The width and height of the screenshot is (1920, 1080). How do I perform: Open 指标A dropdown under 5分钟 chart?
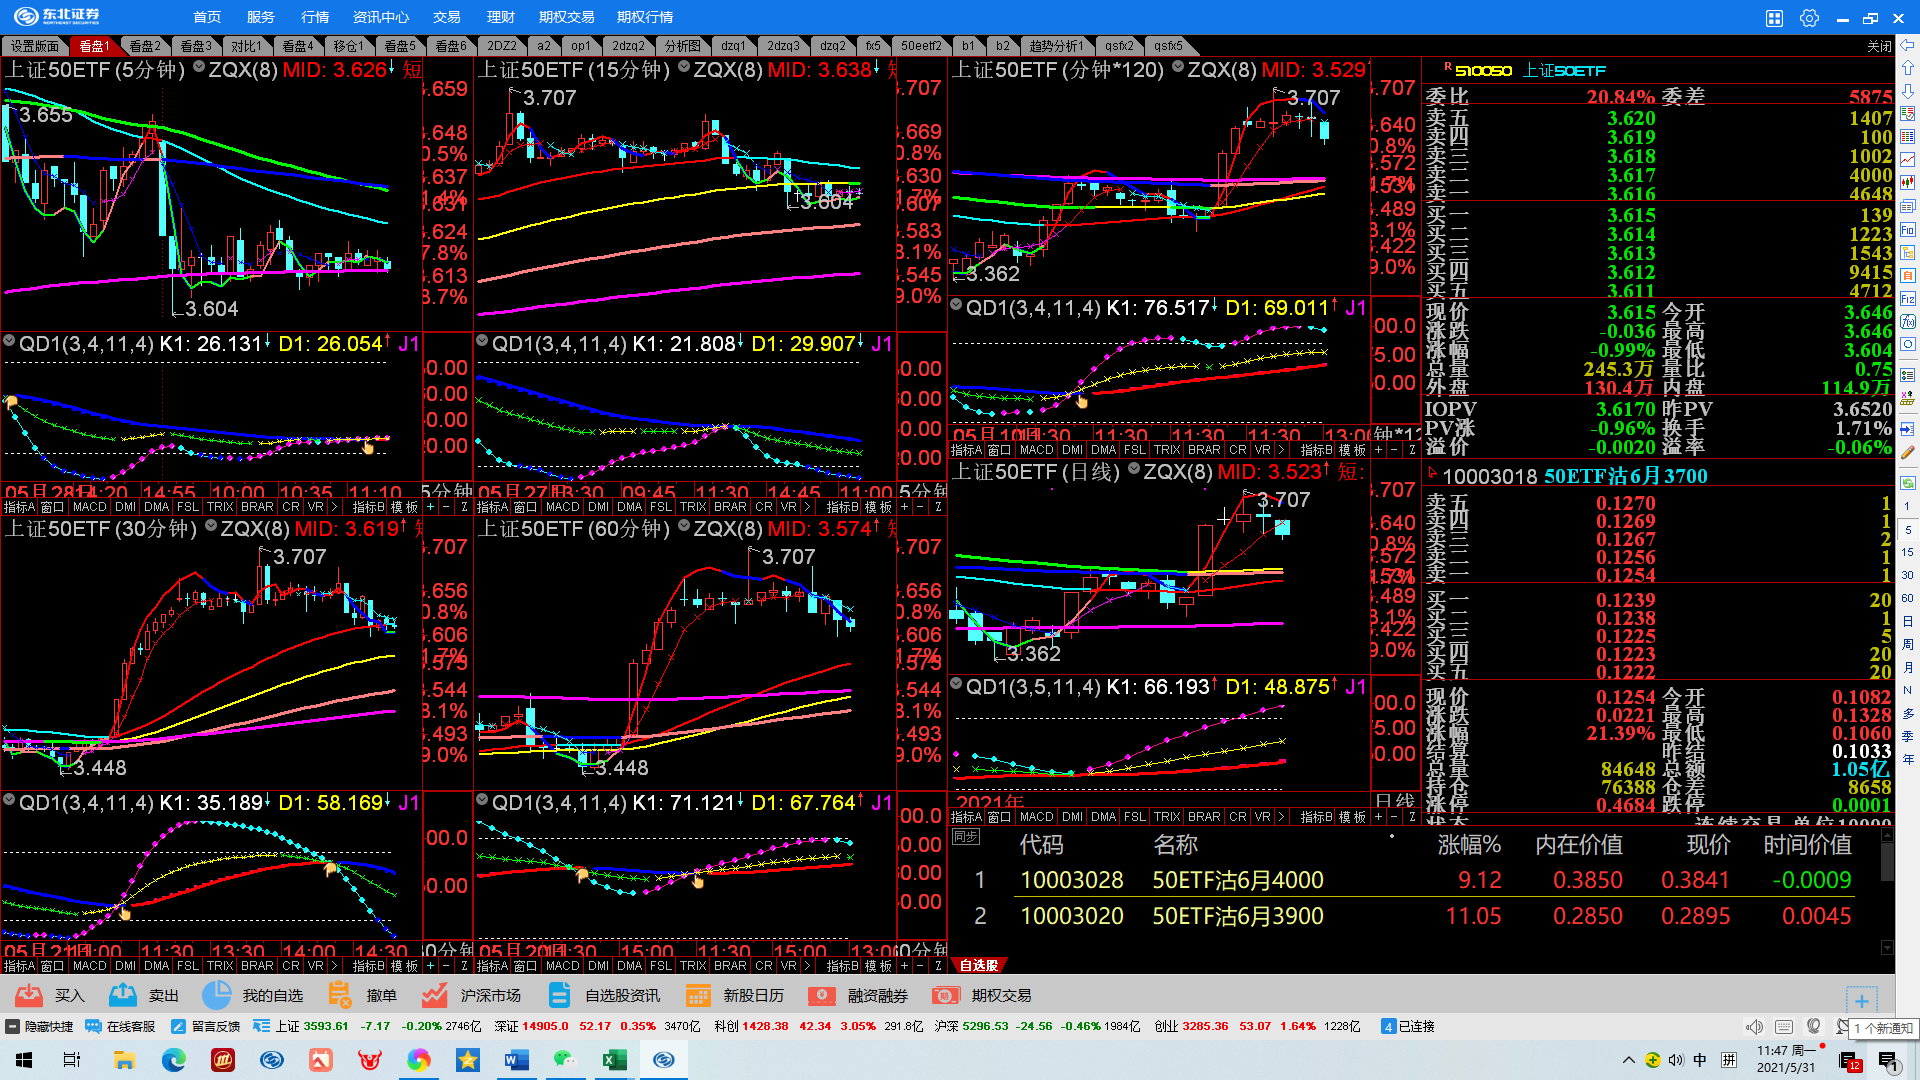(x=18, y=507)
